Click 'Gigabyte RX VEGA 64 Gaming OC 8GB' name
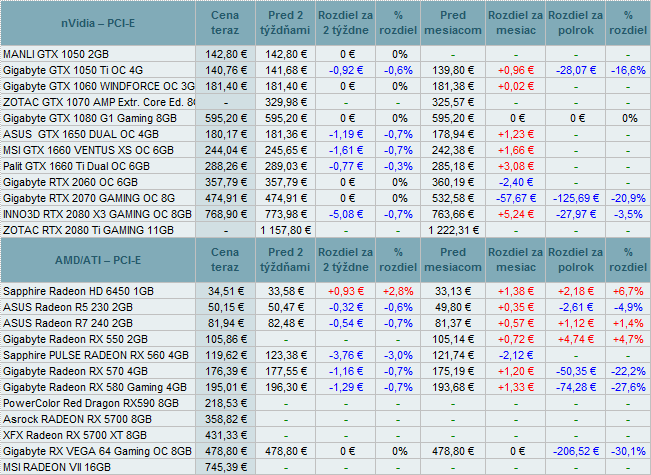Screen dimensions: 651x475 coord(98,451)
